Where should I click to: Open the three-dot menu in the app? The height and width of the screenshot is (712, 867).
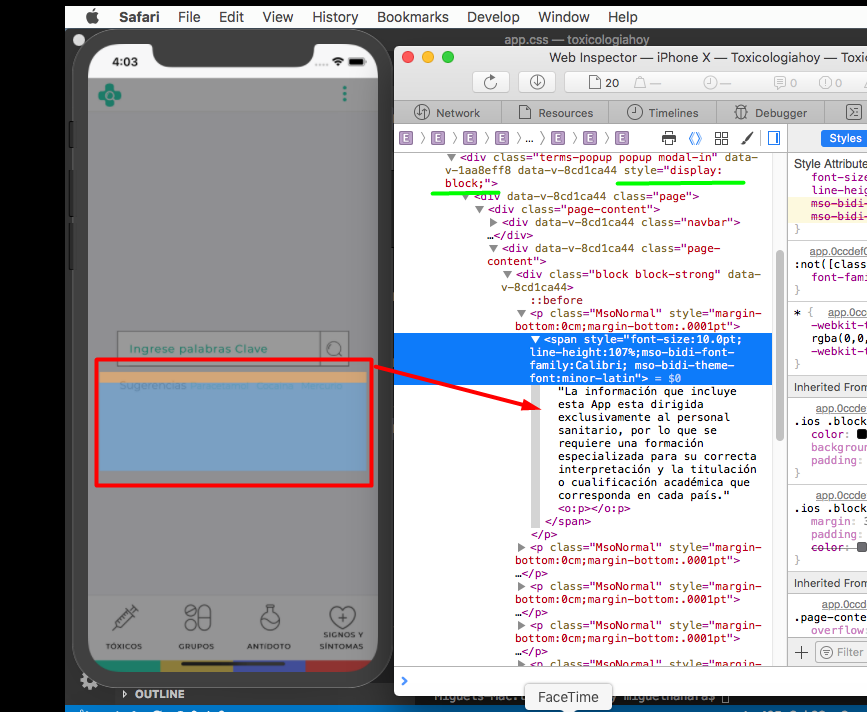(x=344, y=94)
